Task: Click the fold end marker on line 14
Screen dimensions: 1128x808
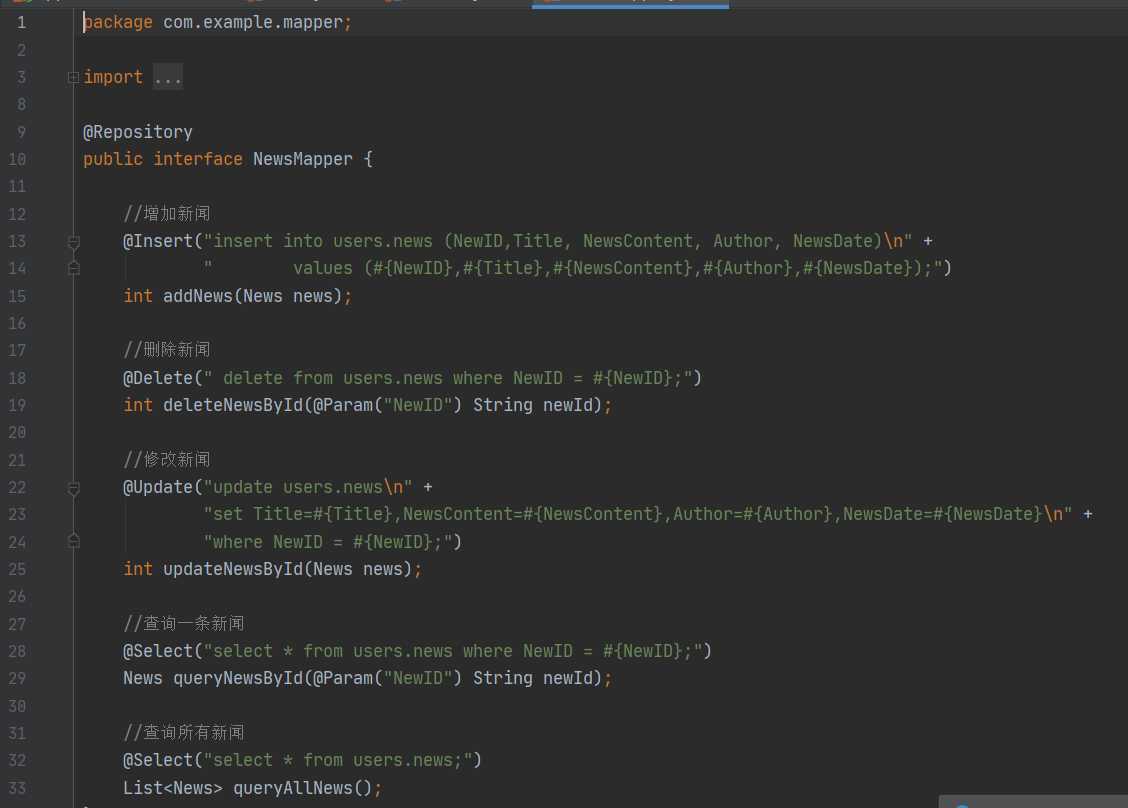Action: pos(73,268)
